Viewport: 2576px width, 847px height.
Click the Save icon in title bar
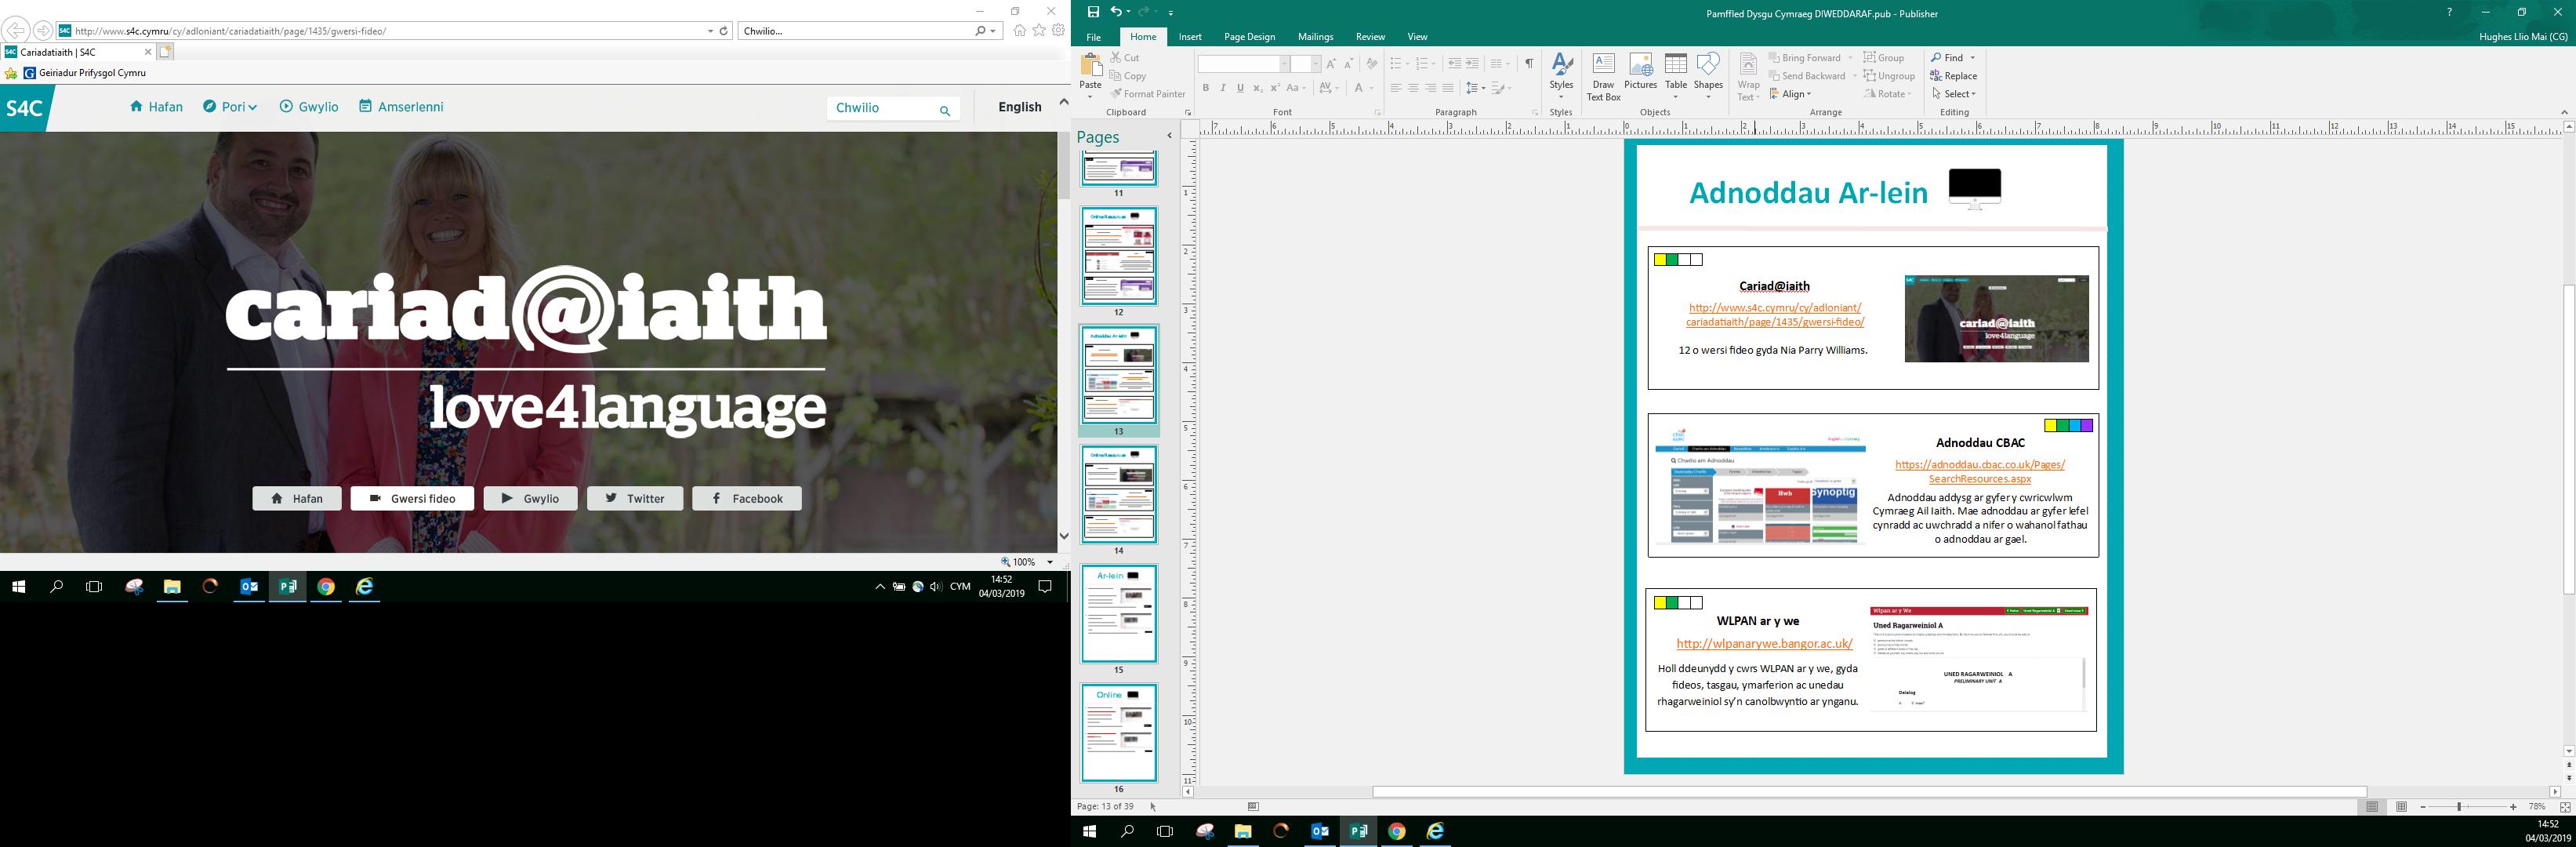1093,12
